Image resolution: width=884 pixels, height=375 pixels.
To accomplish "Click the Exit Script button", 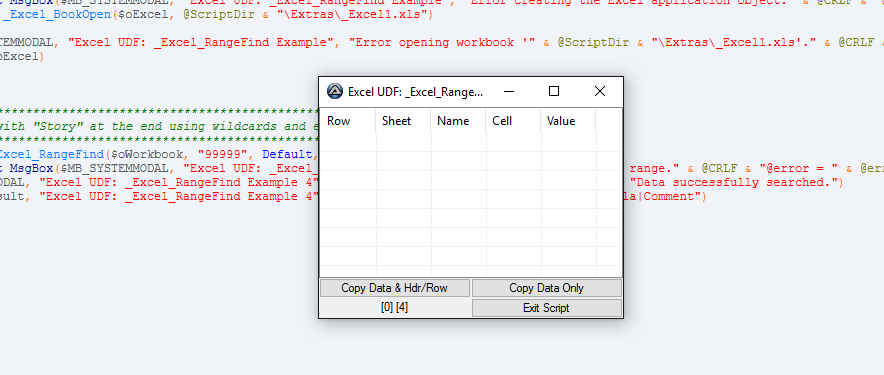I will coord(546,308).
